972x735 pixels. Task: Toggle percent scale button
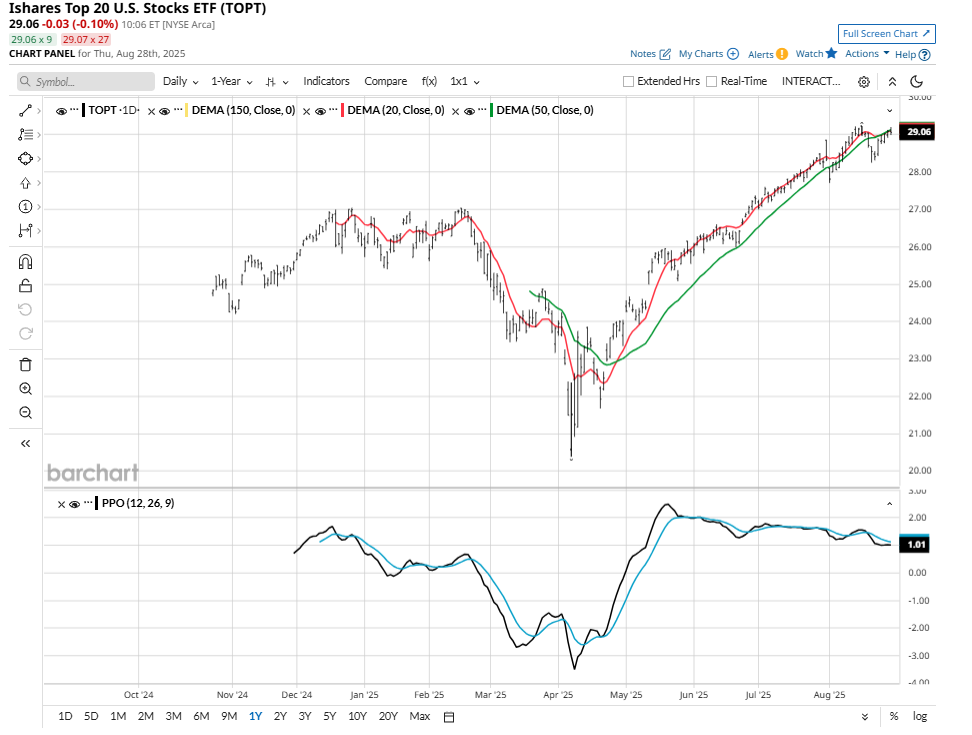click(x=893, y=716)
